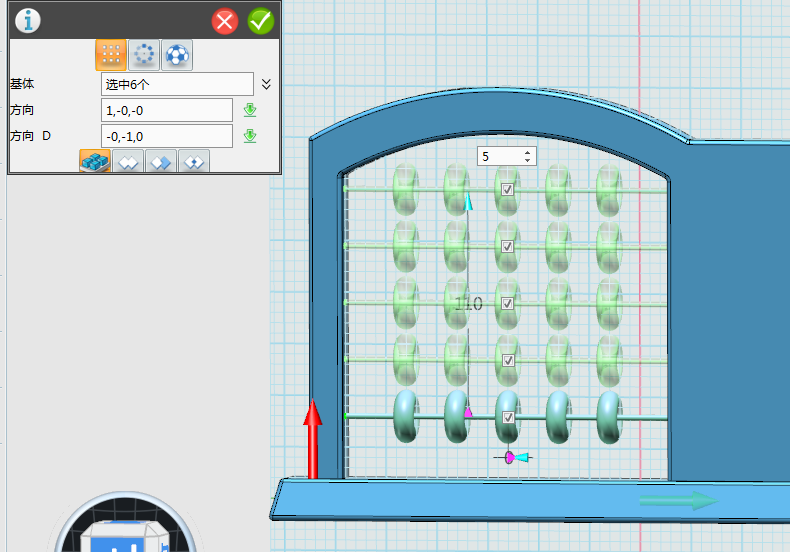Pick the fourth boolean option icon

point(193,162)
